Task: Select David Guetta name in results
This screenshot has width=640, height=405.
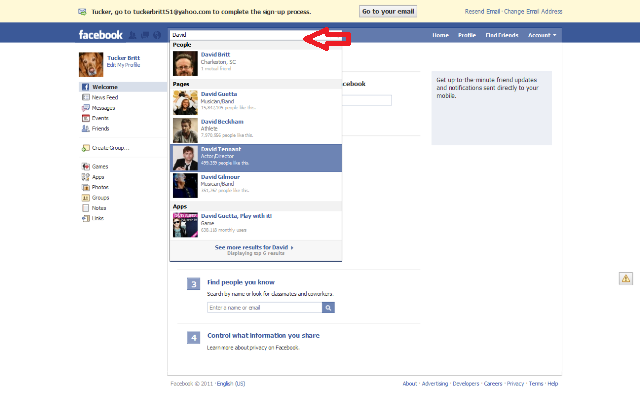Action: coord(219,94)
